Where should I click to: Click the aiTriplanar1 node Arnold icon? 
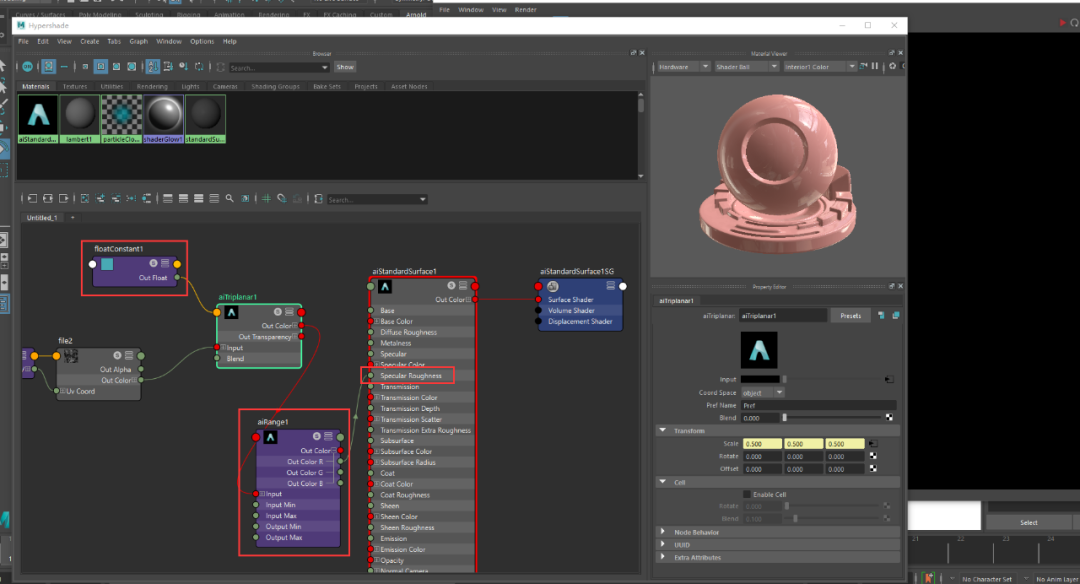pyautogui.click(x=231, y=312)
